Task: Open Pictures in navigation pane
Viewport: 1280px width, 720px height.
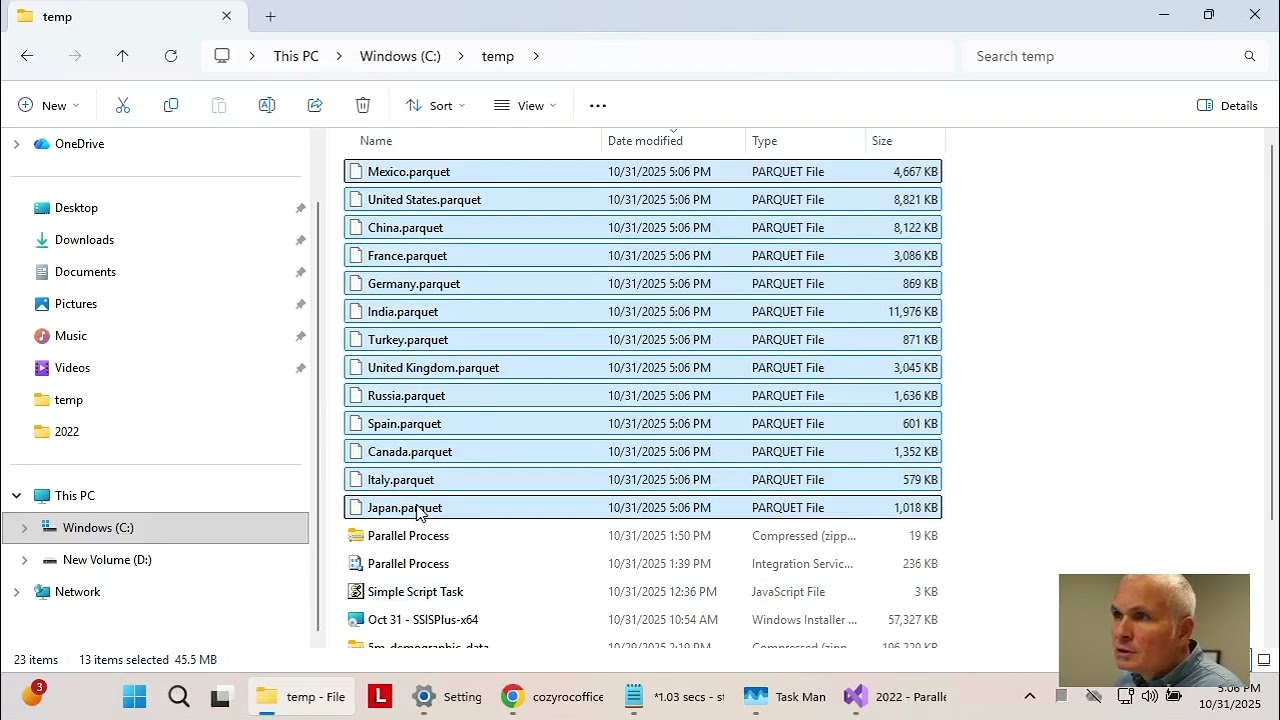Action: [76, 304]
